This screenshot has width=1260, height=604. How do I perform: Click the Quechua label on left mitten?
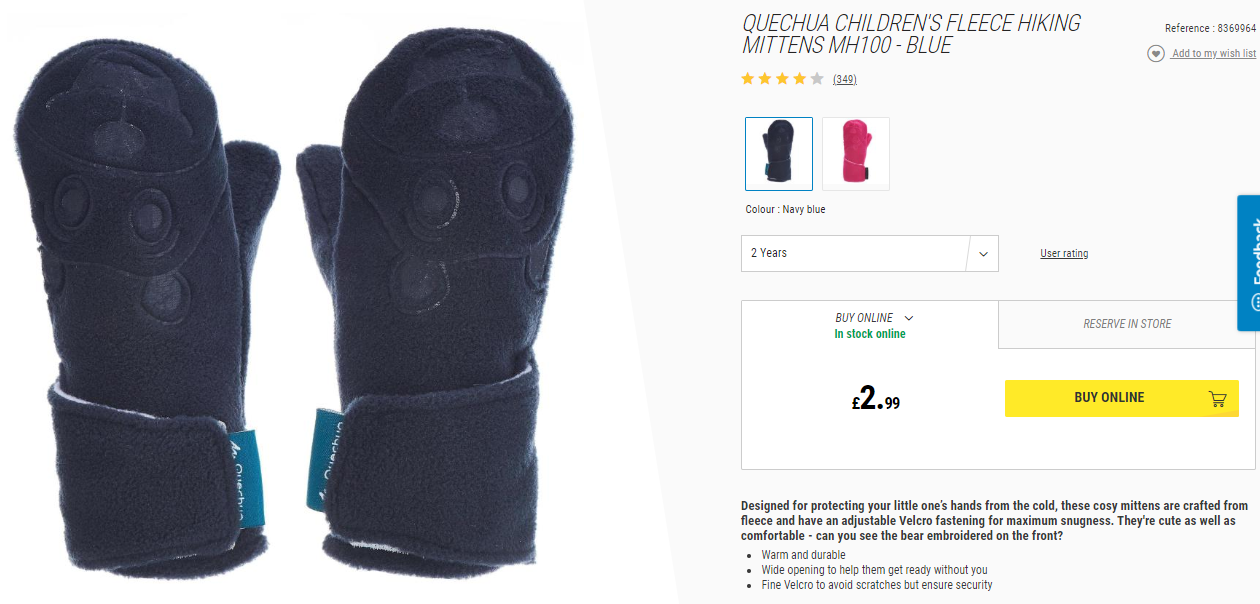pyautogui.click(x=240, y=465)
